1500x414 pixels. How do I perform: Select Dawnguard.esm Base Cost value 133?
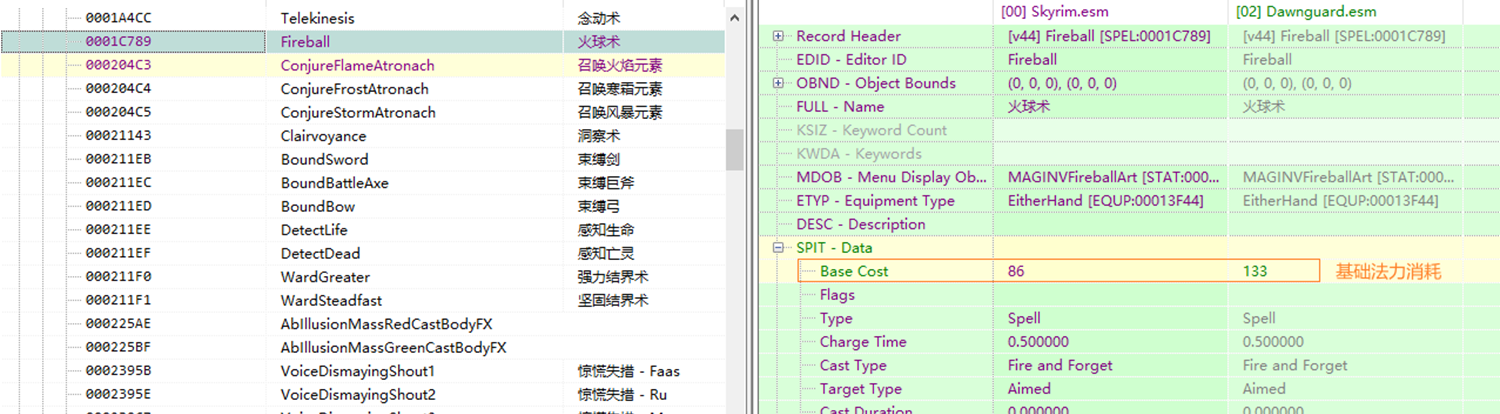click(x=1255, y=271)
